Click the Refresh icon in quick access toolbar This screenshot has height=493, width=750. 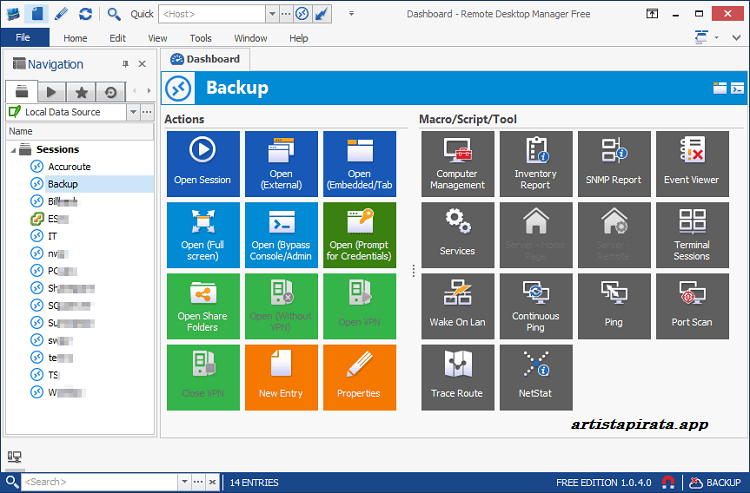85,14
